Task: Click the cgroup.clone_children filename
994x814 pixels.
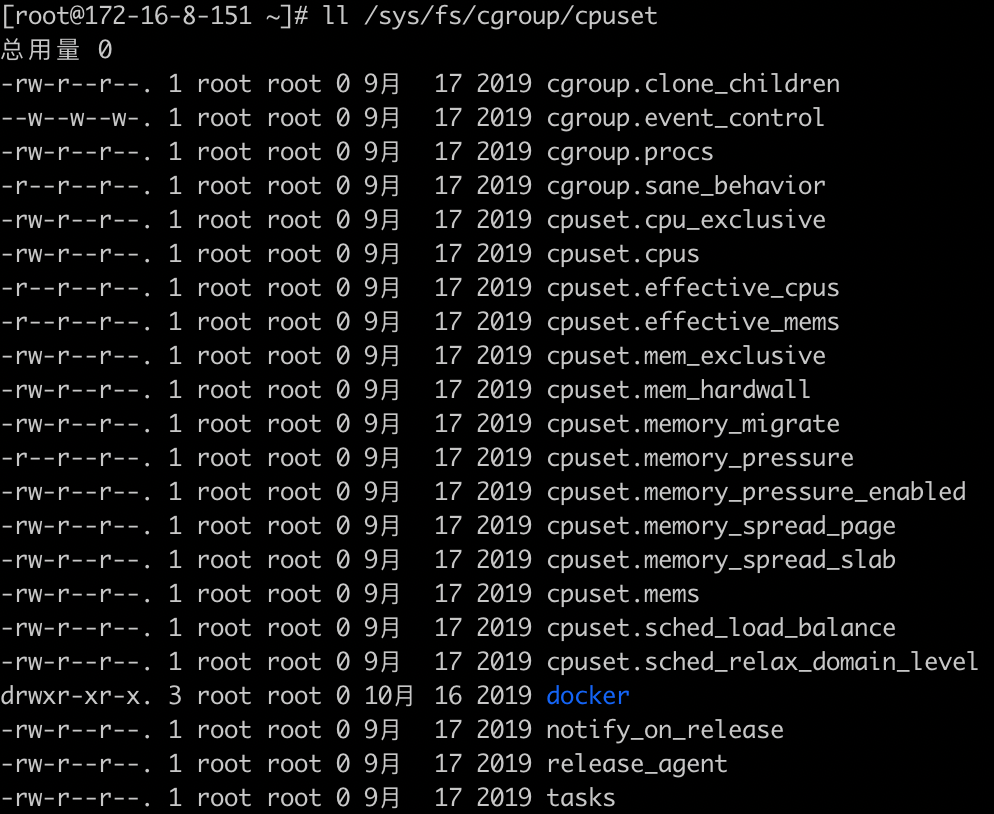Action: click(x=693, y=84)
